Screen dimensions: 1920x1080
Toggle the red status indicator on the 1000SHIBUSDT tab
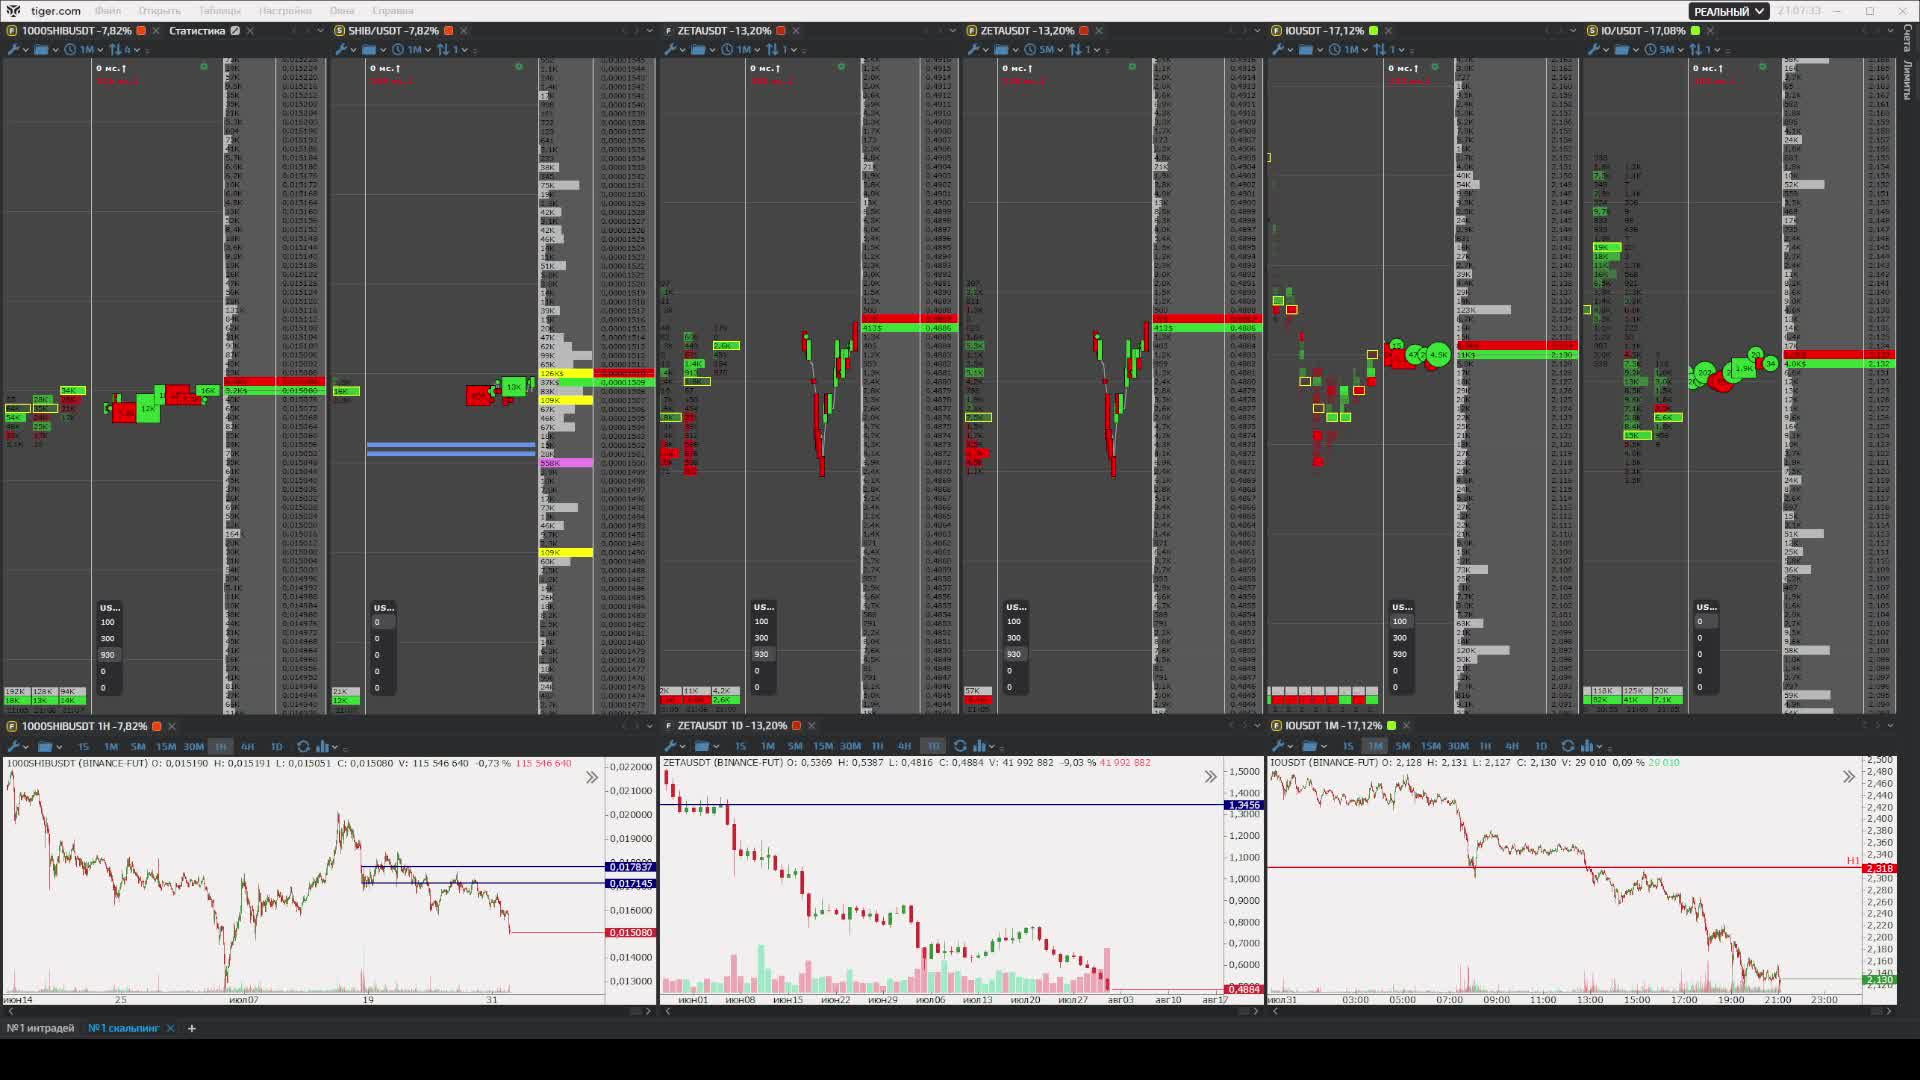[x=142, y=31]
